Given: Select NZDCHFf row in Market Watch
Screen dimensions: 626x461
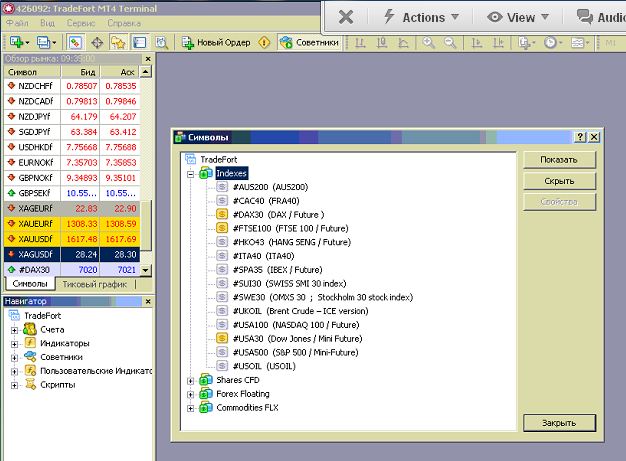Looking at the screenshot, I should (x=72, y=86).
